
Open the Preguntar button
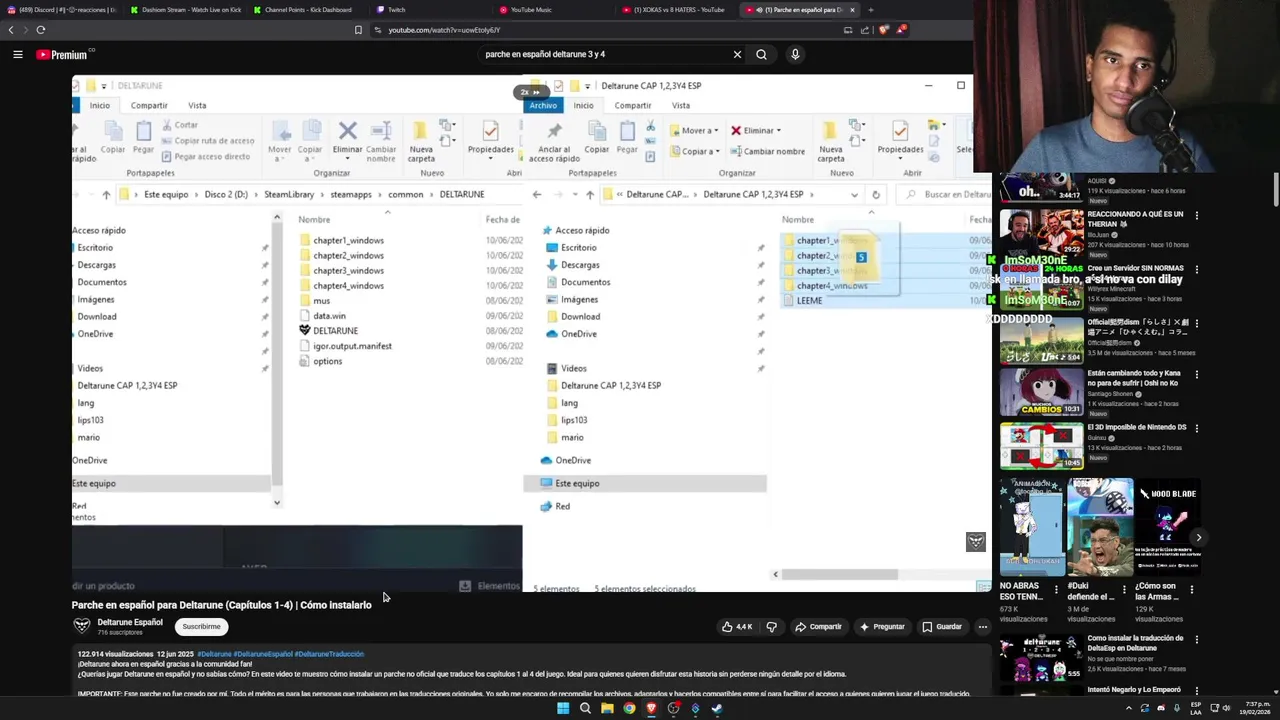[881, 627]
